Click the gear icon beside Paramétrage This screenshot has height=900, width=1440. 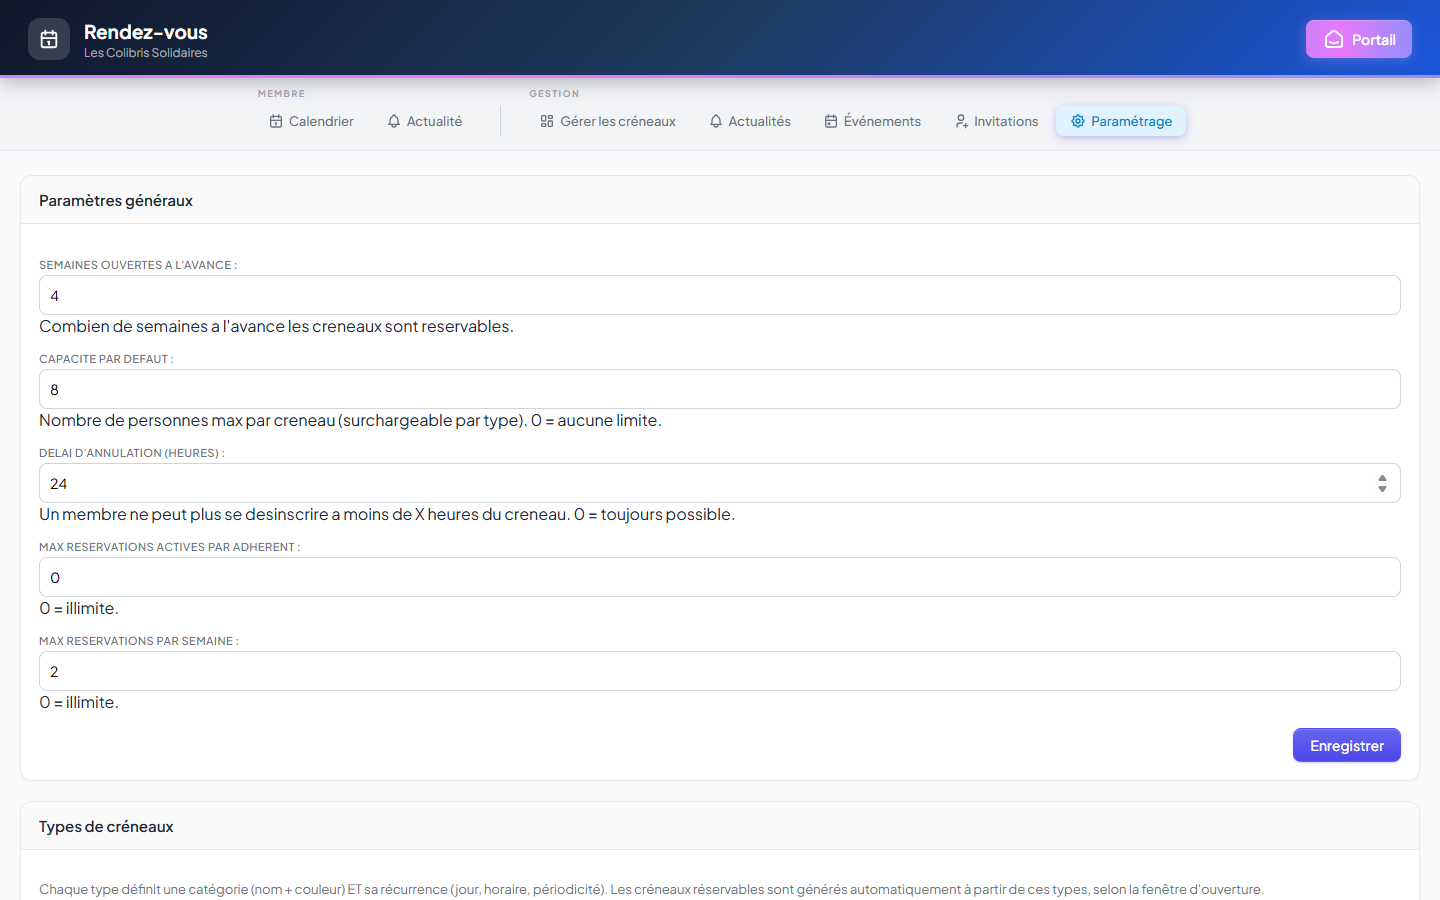pyautogui.click(x=1078, y=121)
